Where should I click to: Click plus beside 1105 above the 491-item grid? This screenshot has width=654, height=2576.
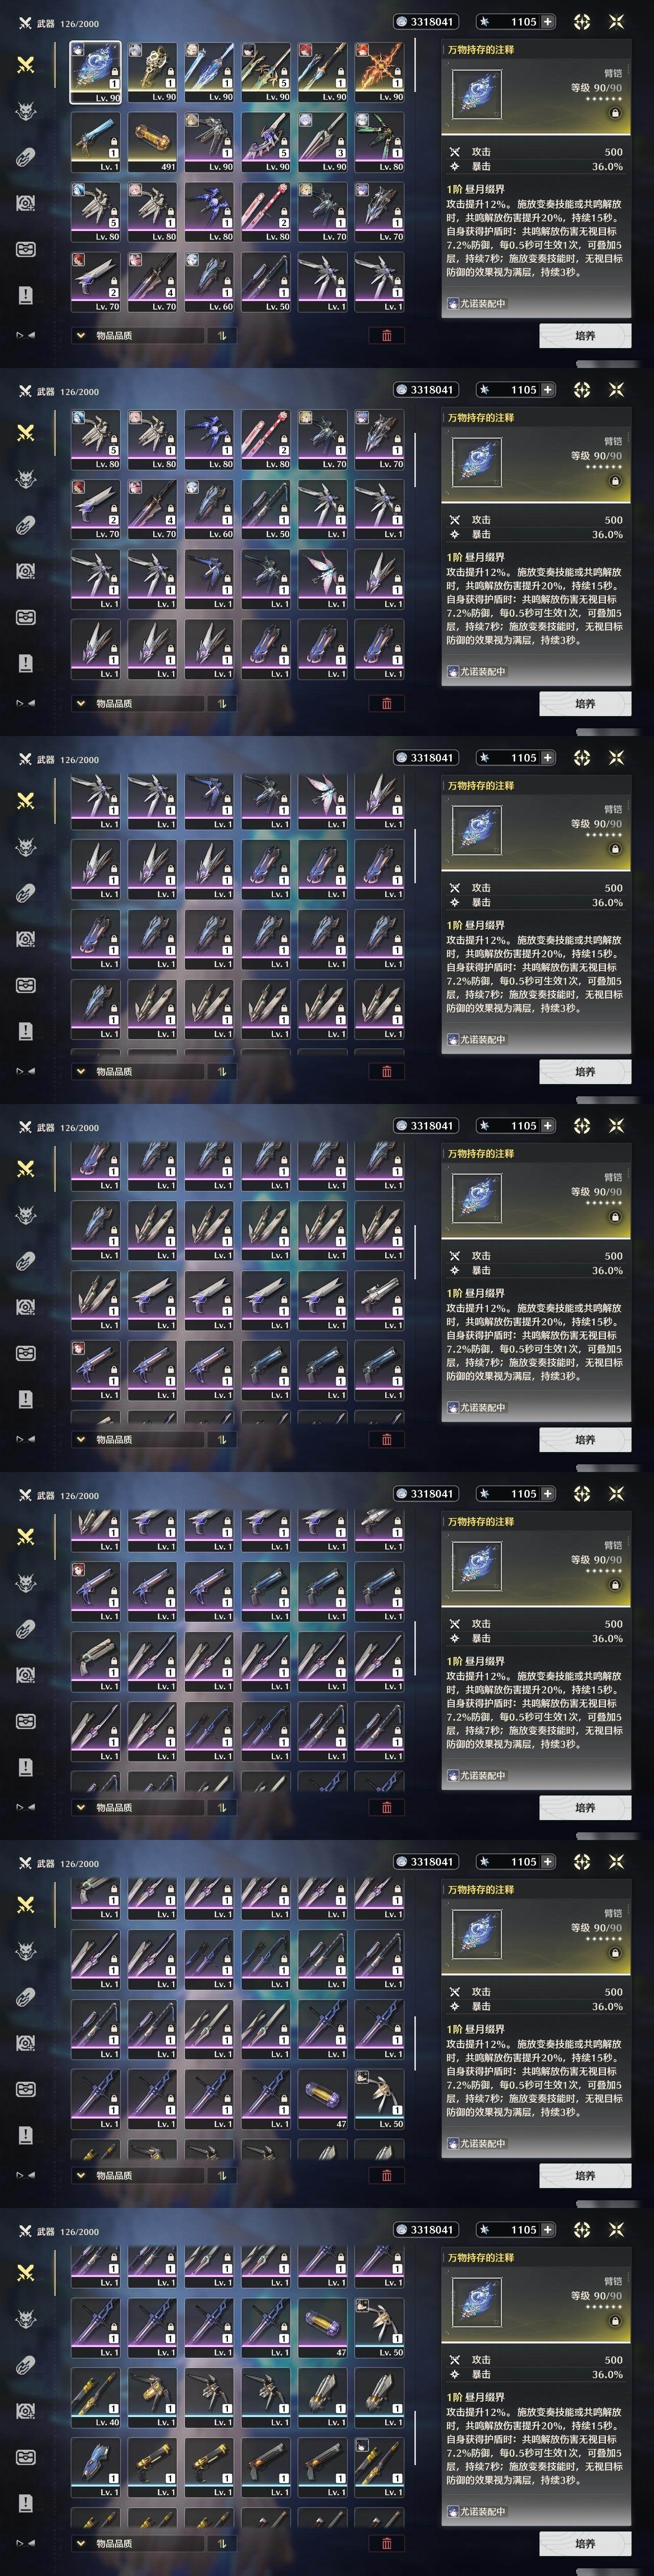pos(547,21)
